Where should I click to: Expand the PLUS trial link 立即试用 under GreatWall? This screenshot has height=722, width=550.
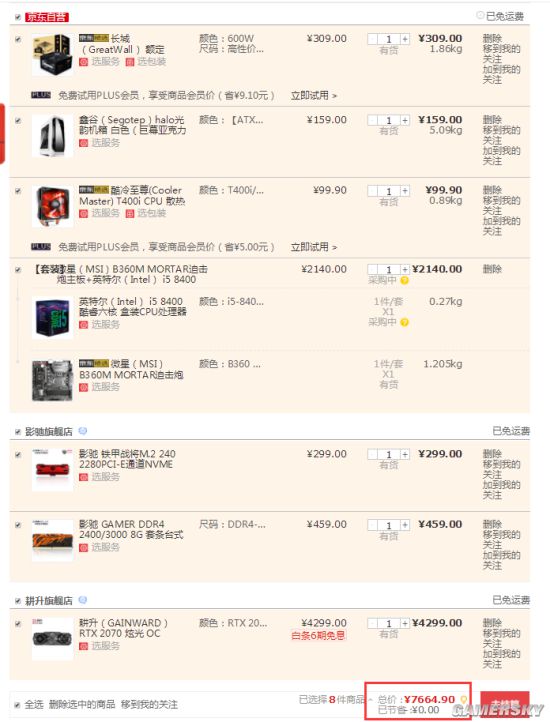pos(314,96)
